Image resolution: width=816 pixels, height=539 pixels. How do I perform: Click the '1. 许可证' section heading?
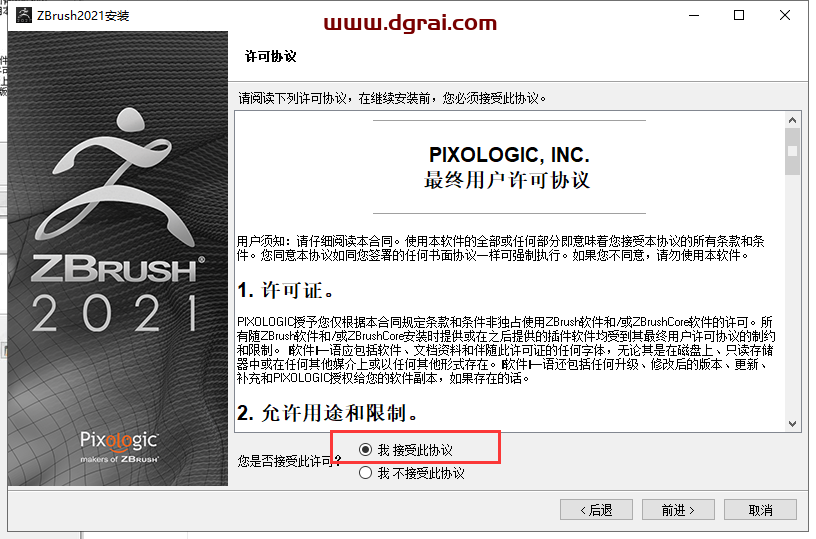pyautogui.click(x=285, y=290)
